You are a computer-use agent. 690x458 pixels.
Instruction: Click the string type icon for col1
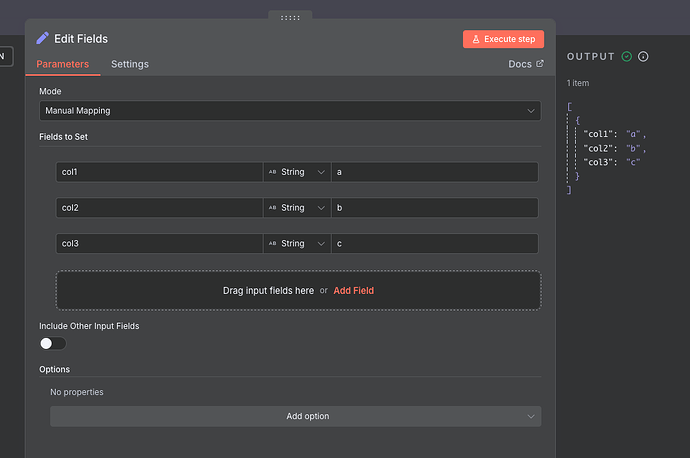[x=272, y=172]
